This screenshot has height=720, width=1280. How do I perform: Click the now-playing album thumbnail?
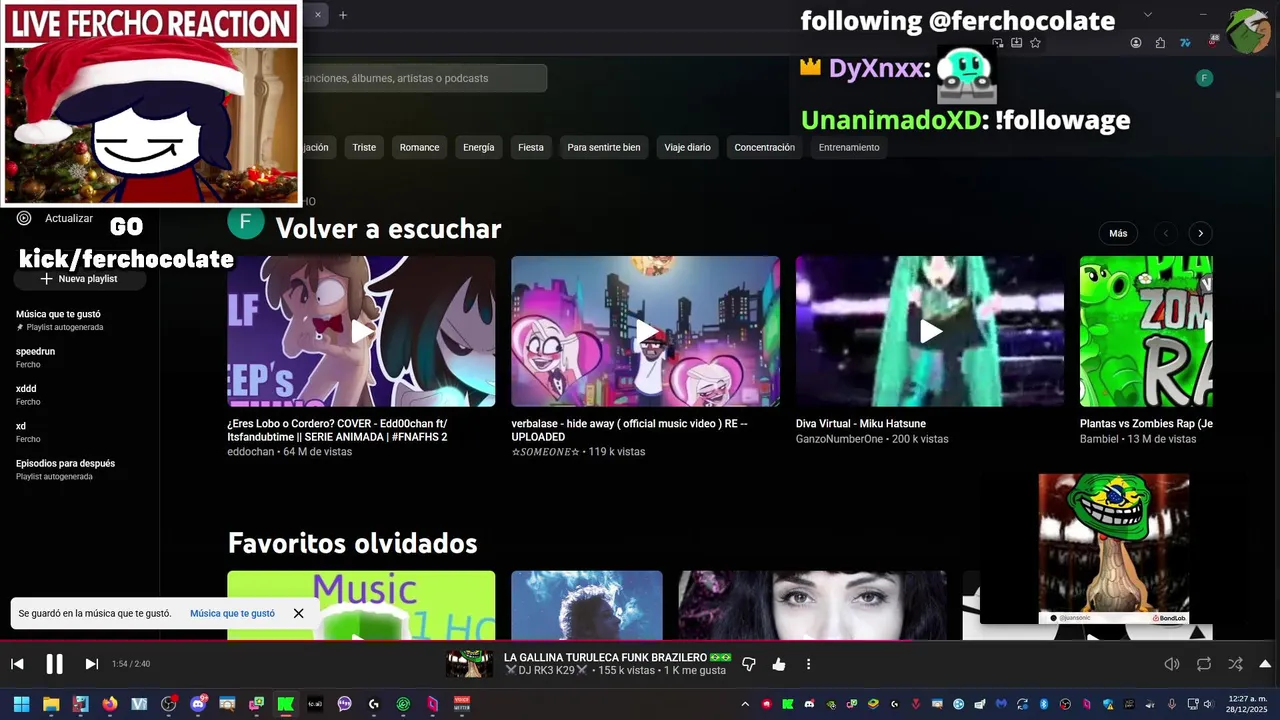point(469,664)
